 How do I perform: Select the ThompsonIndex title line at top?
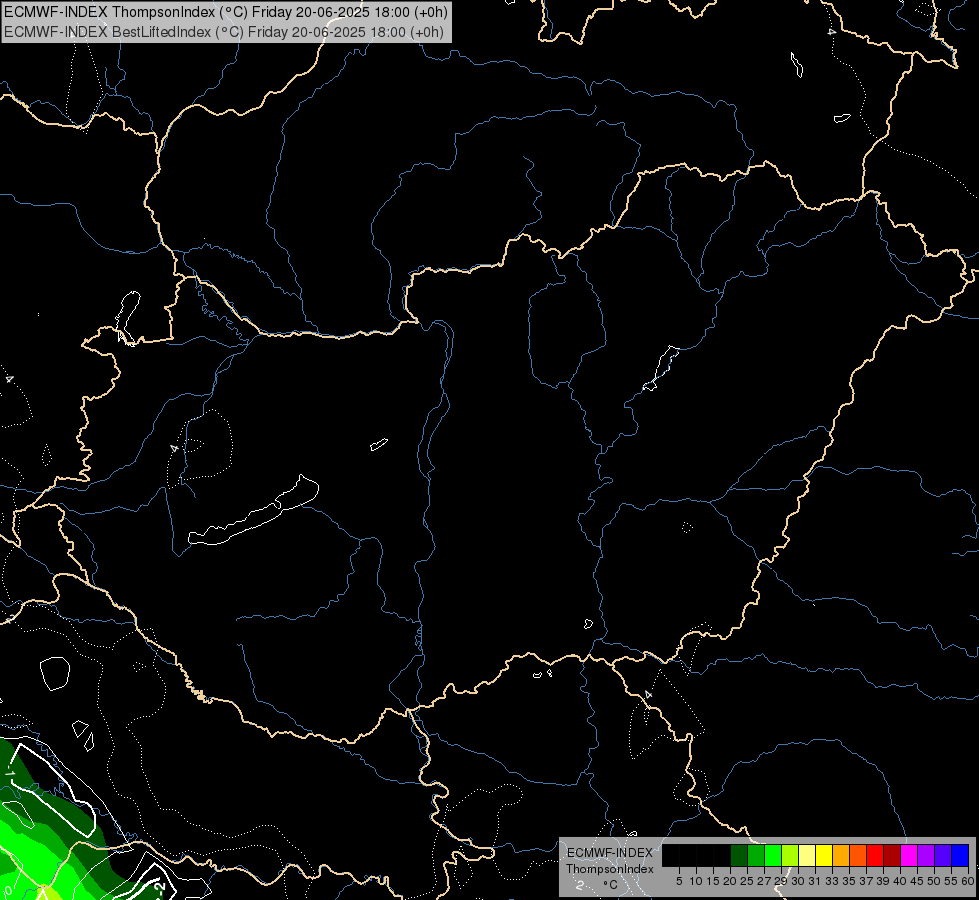coord(226,12)
